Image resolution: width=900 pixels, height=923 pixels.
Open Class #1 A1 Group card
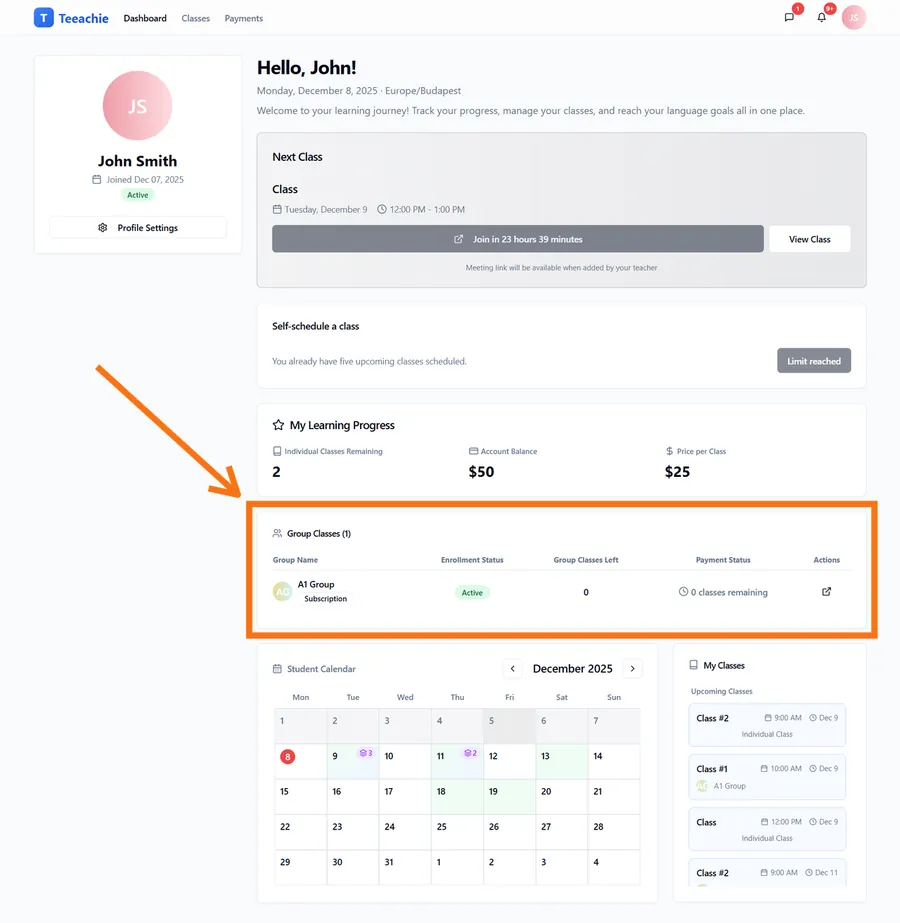(x=767, y=777)
